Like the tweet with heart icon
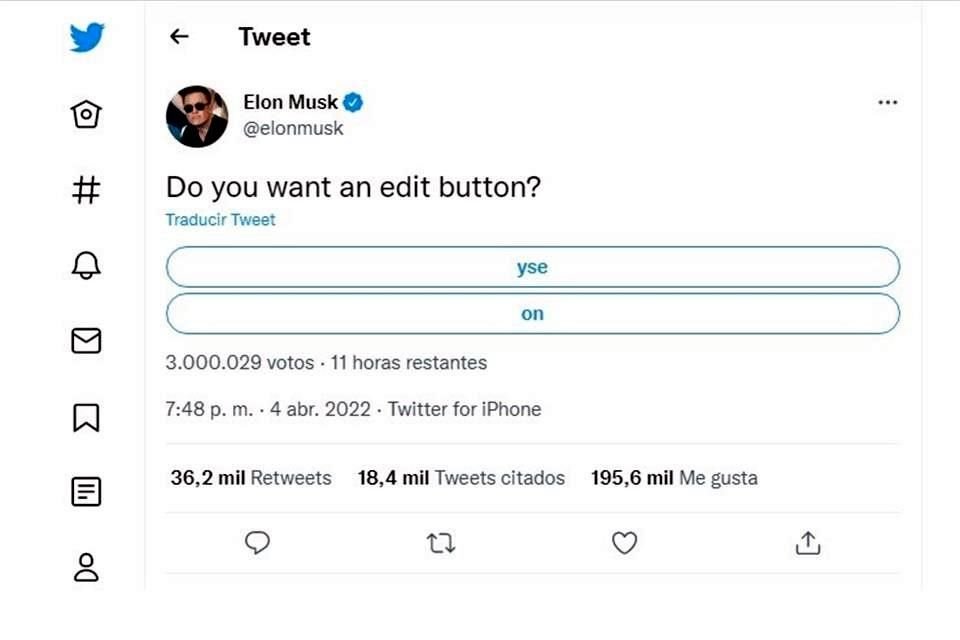Image resolution: width=960 pixels, height=640 pixels. click(624, 543)
